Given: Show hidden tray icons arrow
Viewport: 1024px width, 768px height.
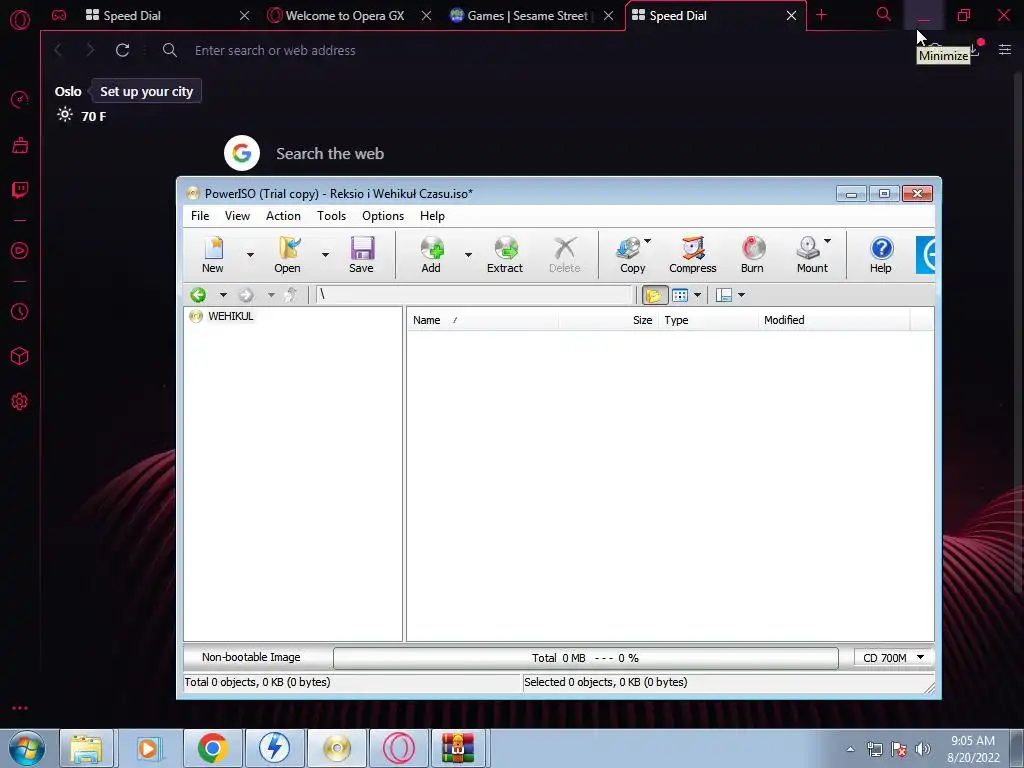Looking at the screenshot, I should (x=850, y=749).
